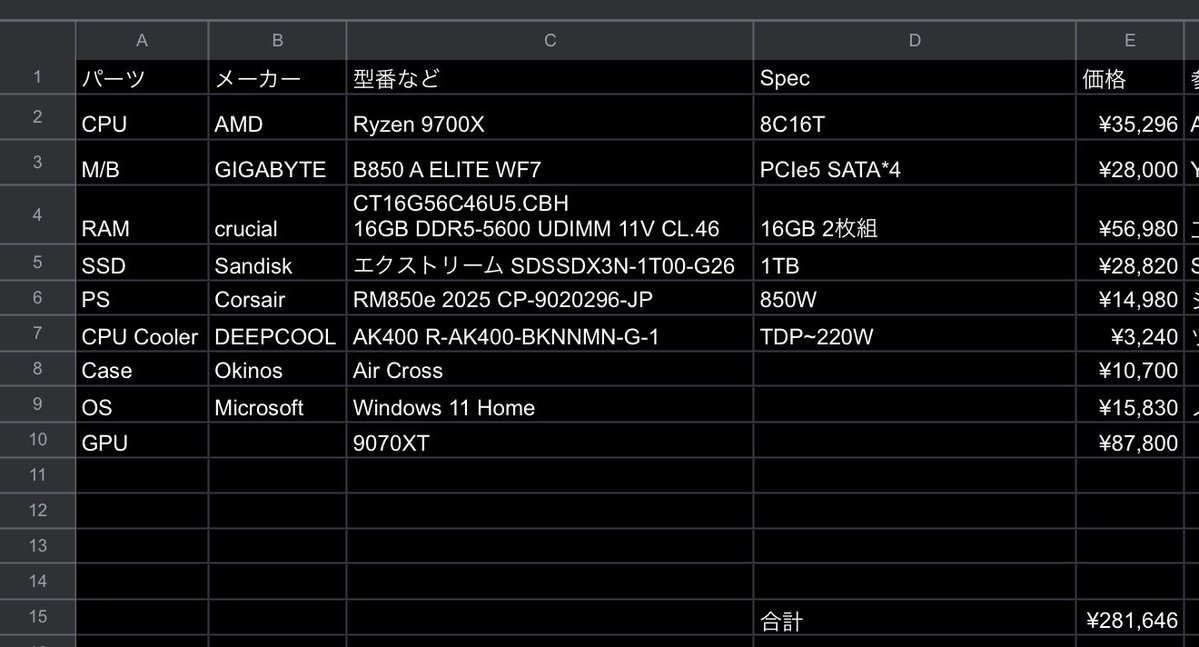Select column B header
The width and height of the screenshot is (1199, 647).
point(278,41)
